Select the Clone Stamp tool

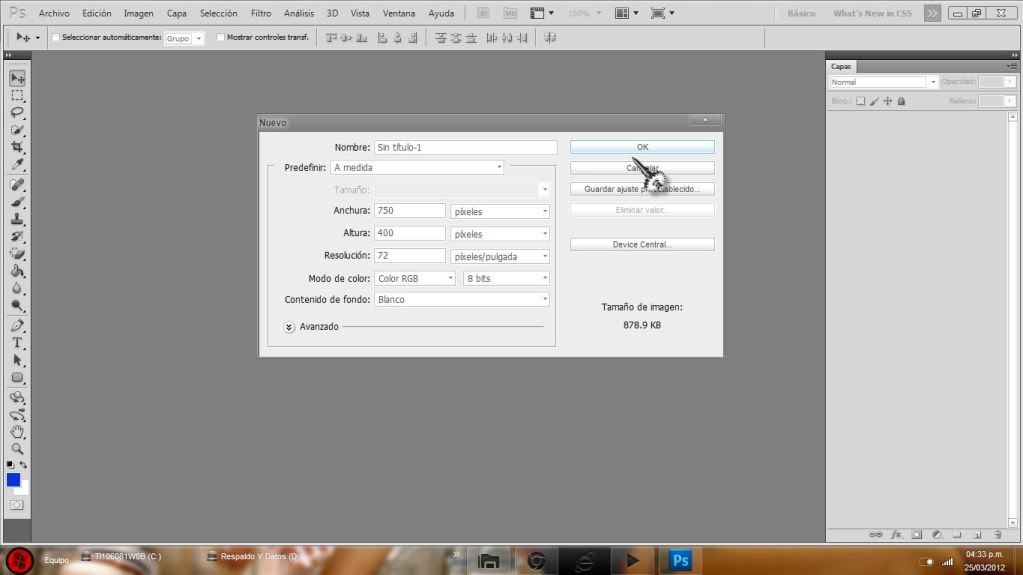pyautogui.click(x=17, y=219)
